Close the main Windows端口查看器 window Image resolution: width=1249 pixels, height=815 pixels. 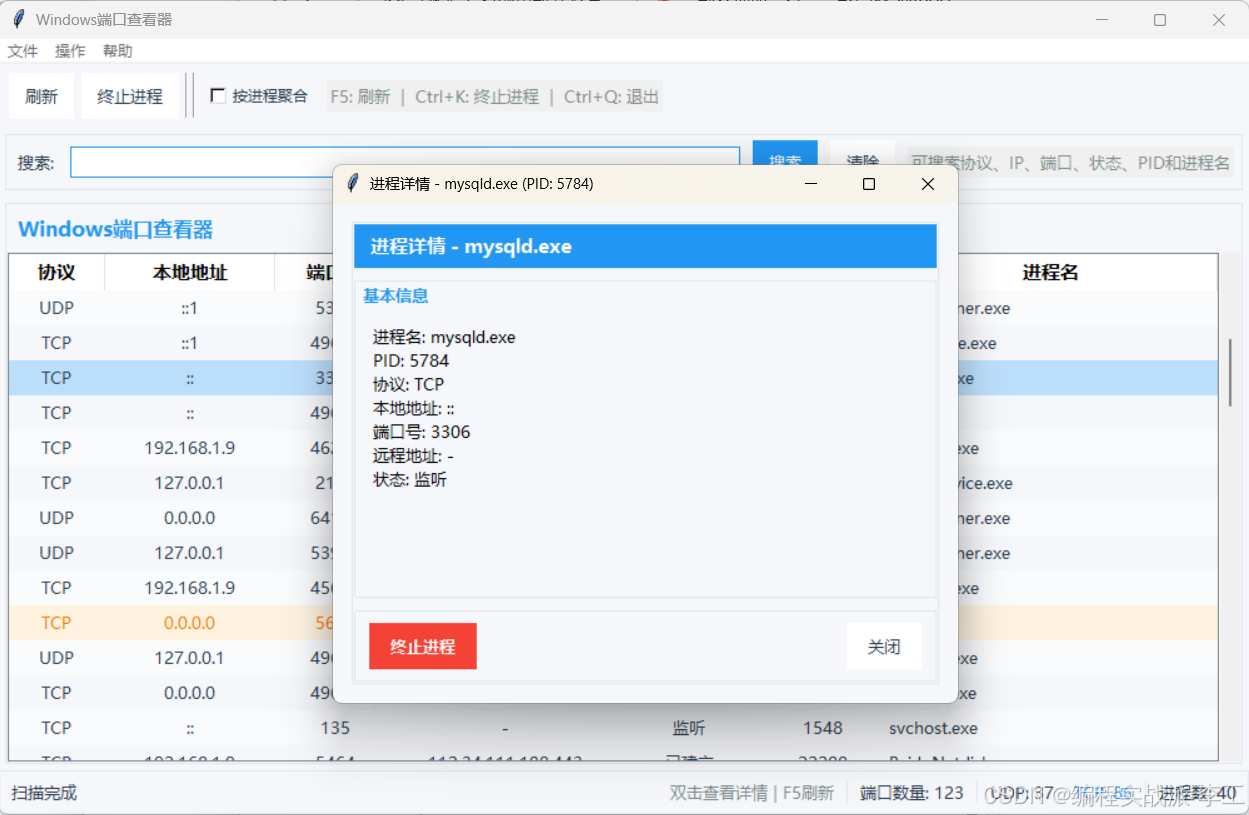1219,20
